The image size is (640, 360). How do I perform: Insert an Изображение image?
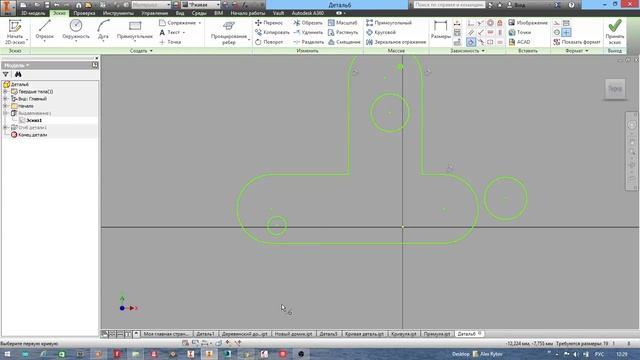[x=528, y=23]
